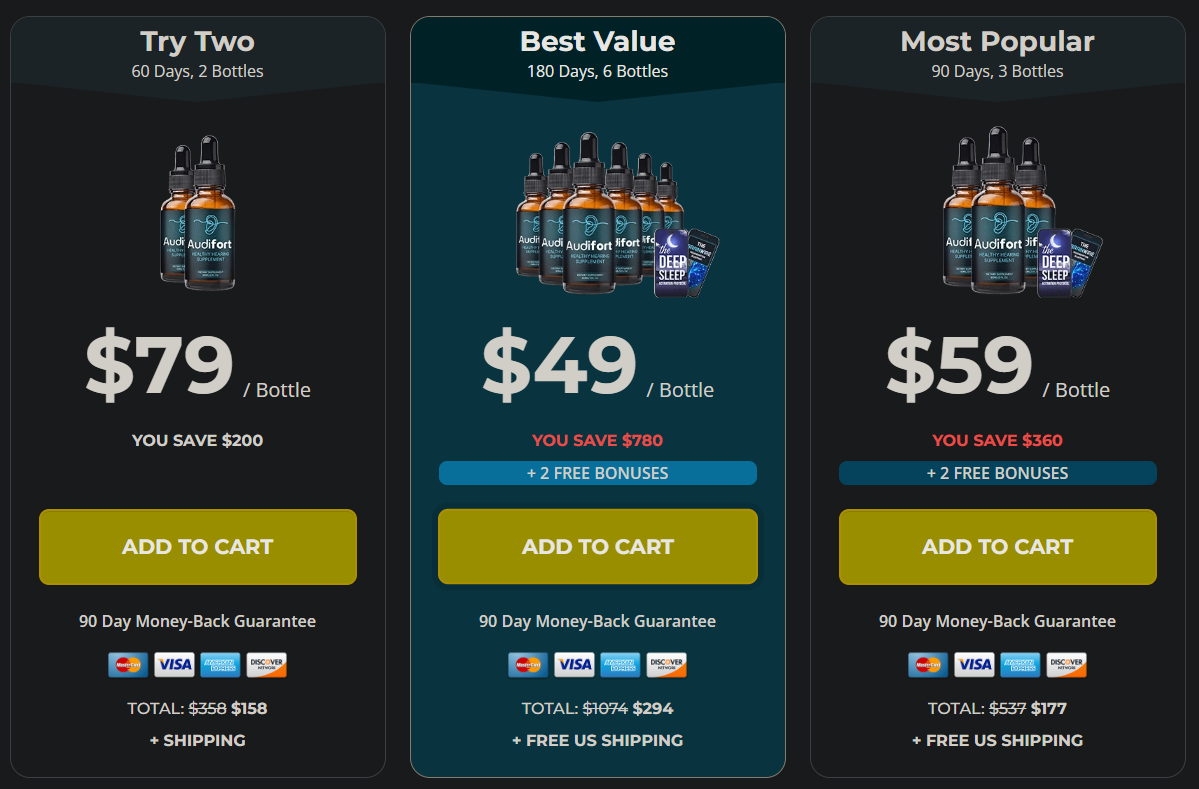The image size is (1199, 789).
Task: Click American Express icon in Best Value plan
Action: click(x=620, y=665)
